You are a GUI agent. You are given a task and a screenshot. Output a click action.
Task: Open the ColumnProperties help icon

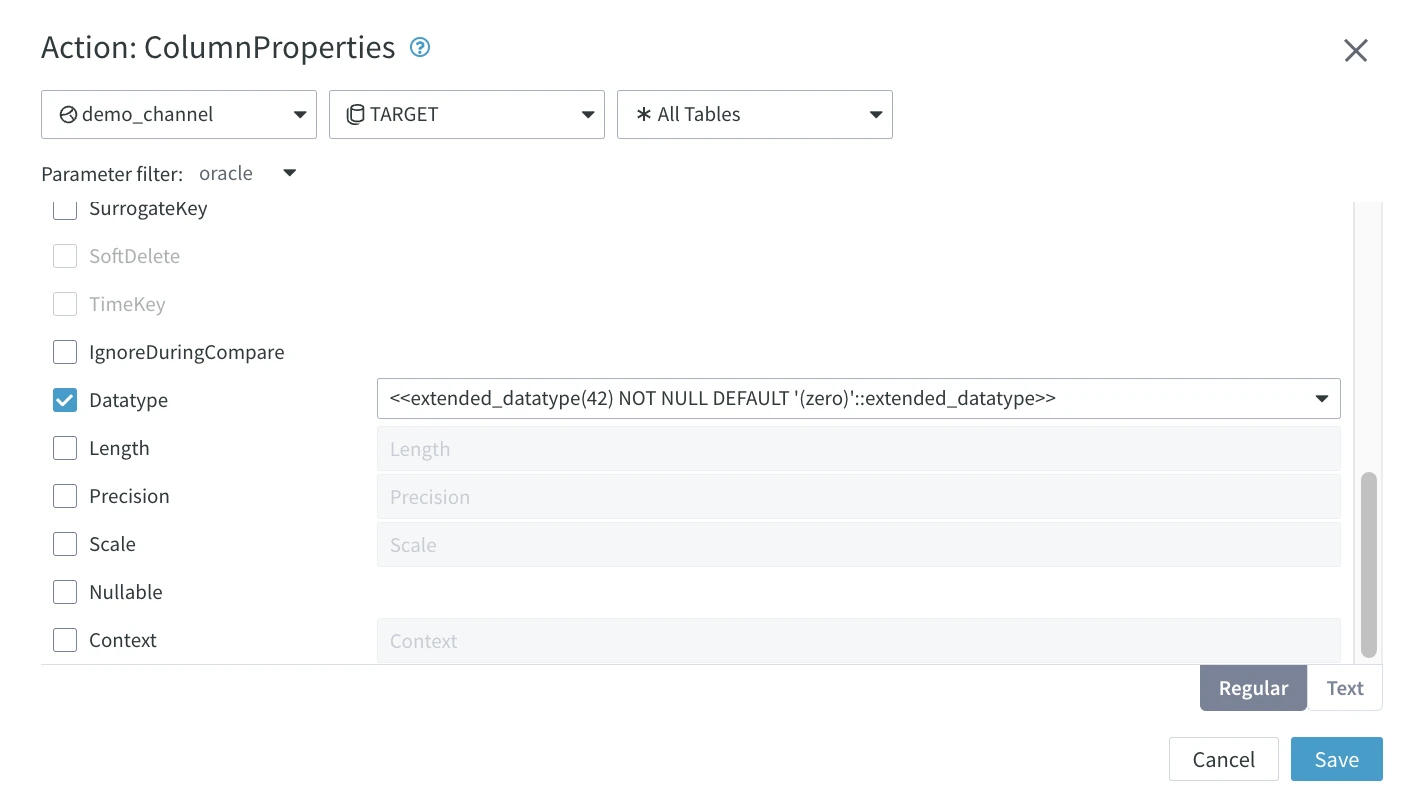click(420, 47)
